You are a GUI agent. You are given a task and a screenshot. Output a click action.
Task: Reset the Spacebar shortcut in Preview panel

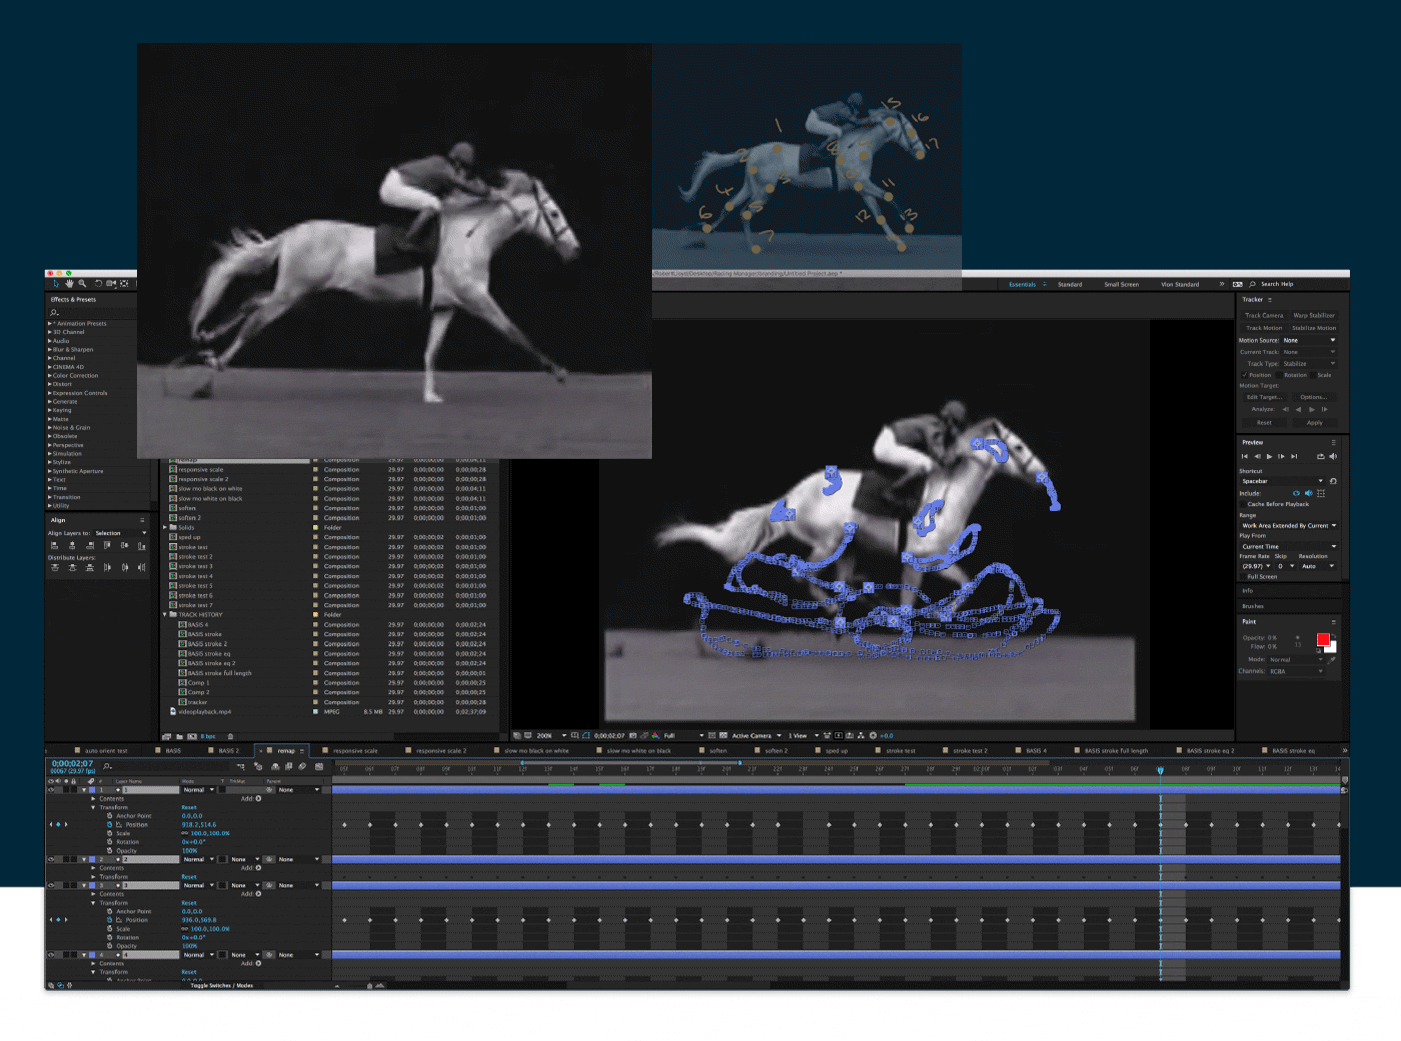(x=1333, y=481)
